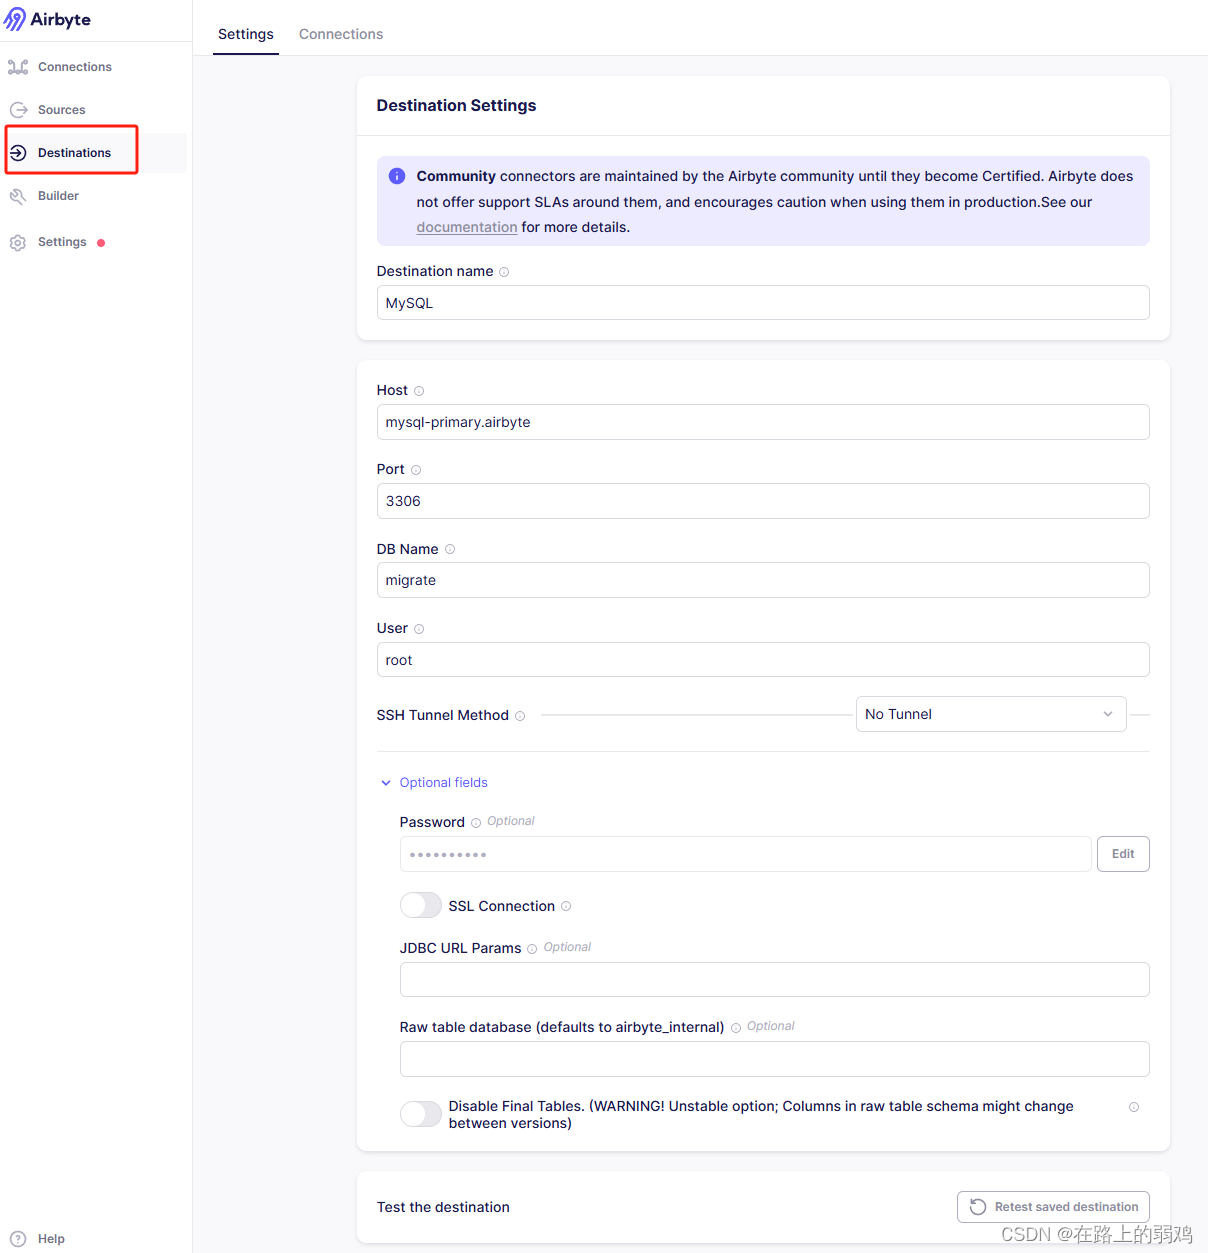Click the Raw table database input field
Image resolution: width=1208 pixels, height=1253 pixels.
[x=774, y=1059]
